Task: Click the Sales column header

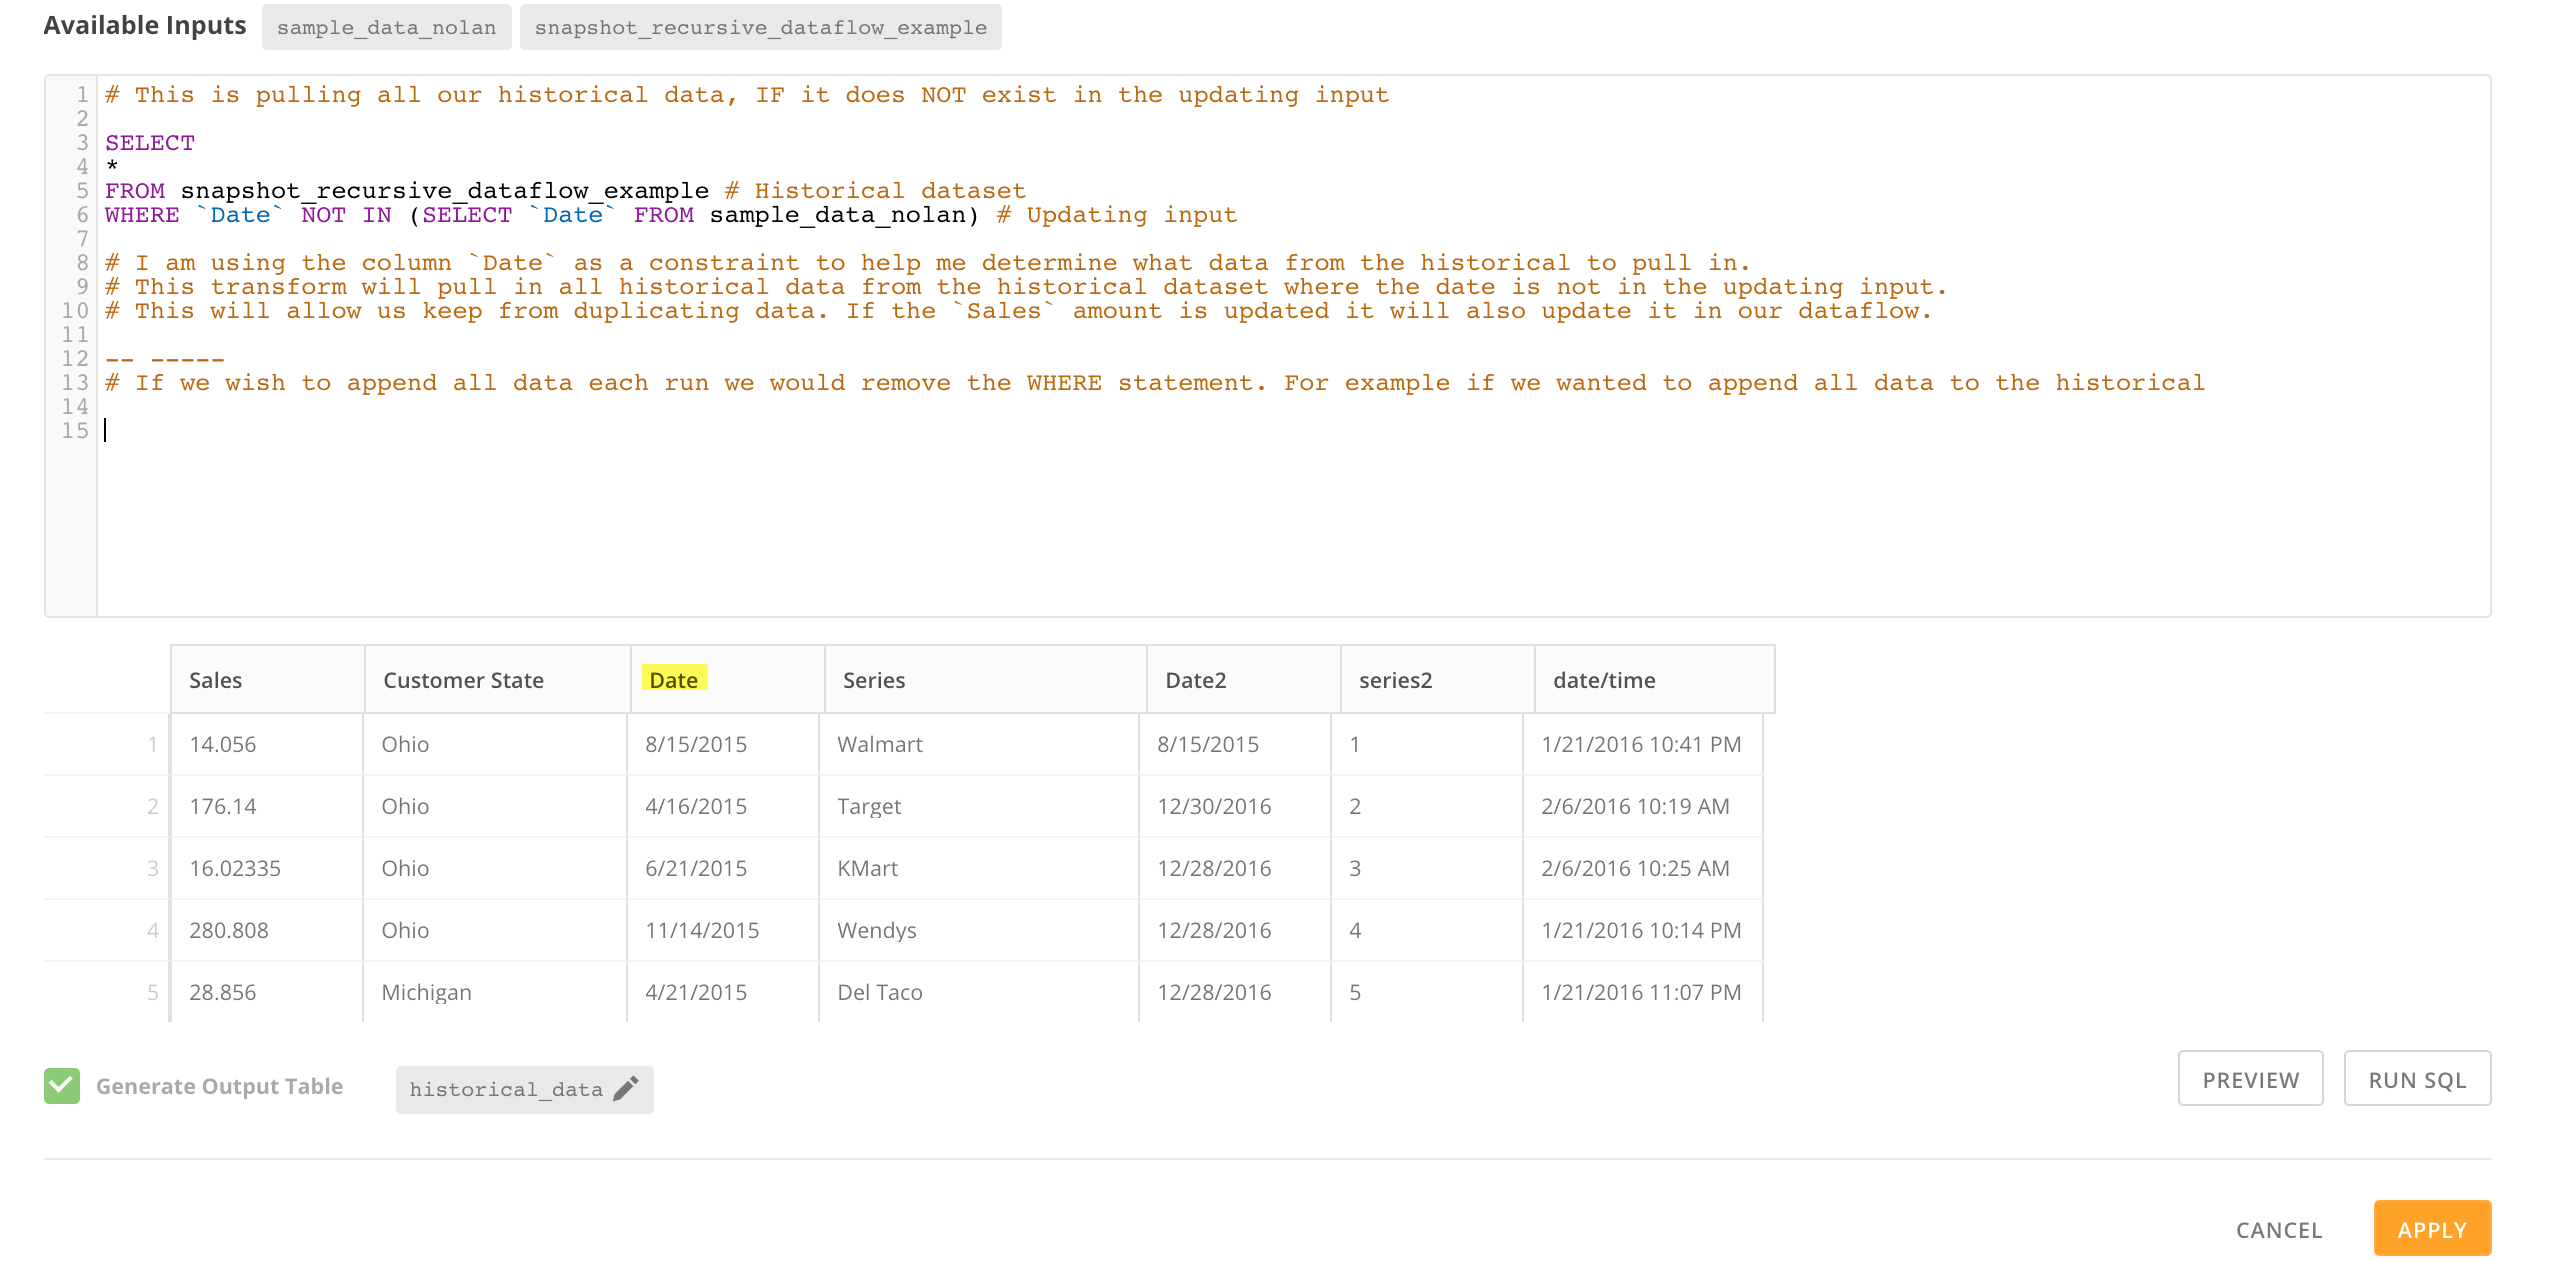Action: click(x=215, y=679)
